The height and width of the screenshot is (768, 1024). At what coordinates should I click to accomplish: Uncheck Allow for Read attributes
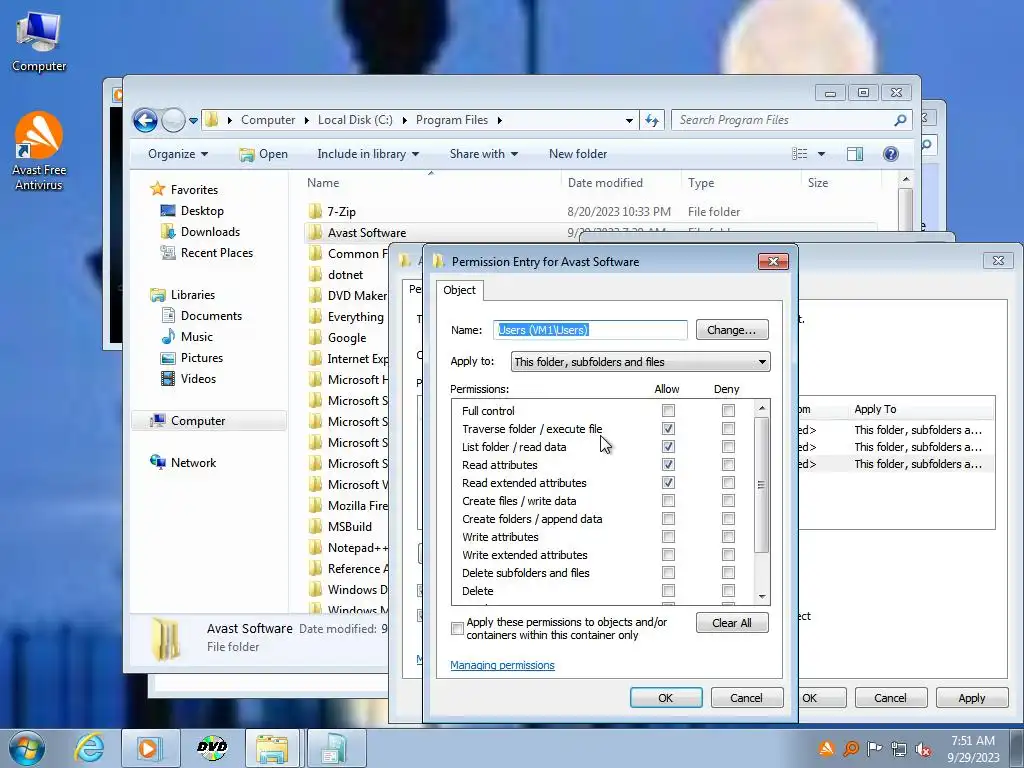(668, 465)
